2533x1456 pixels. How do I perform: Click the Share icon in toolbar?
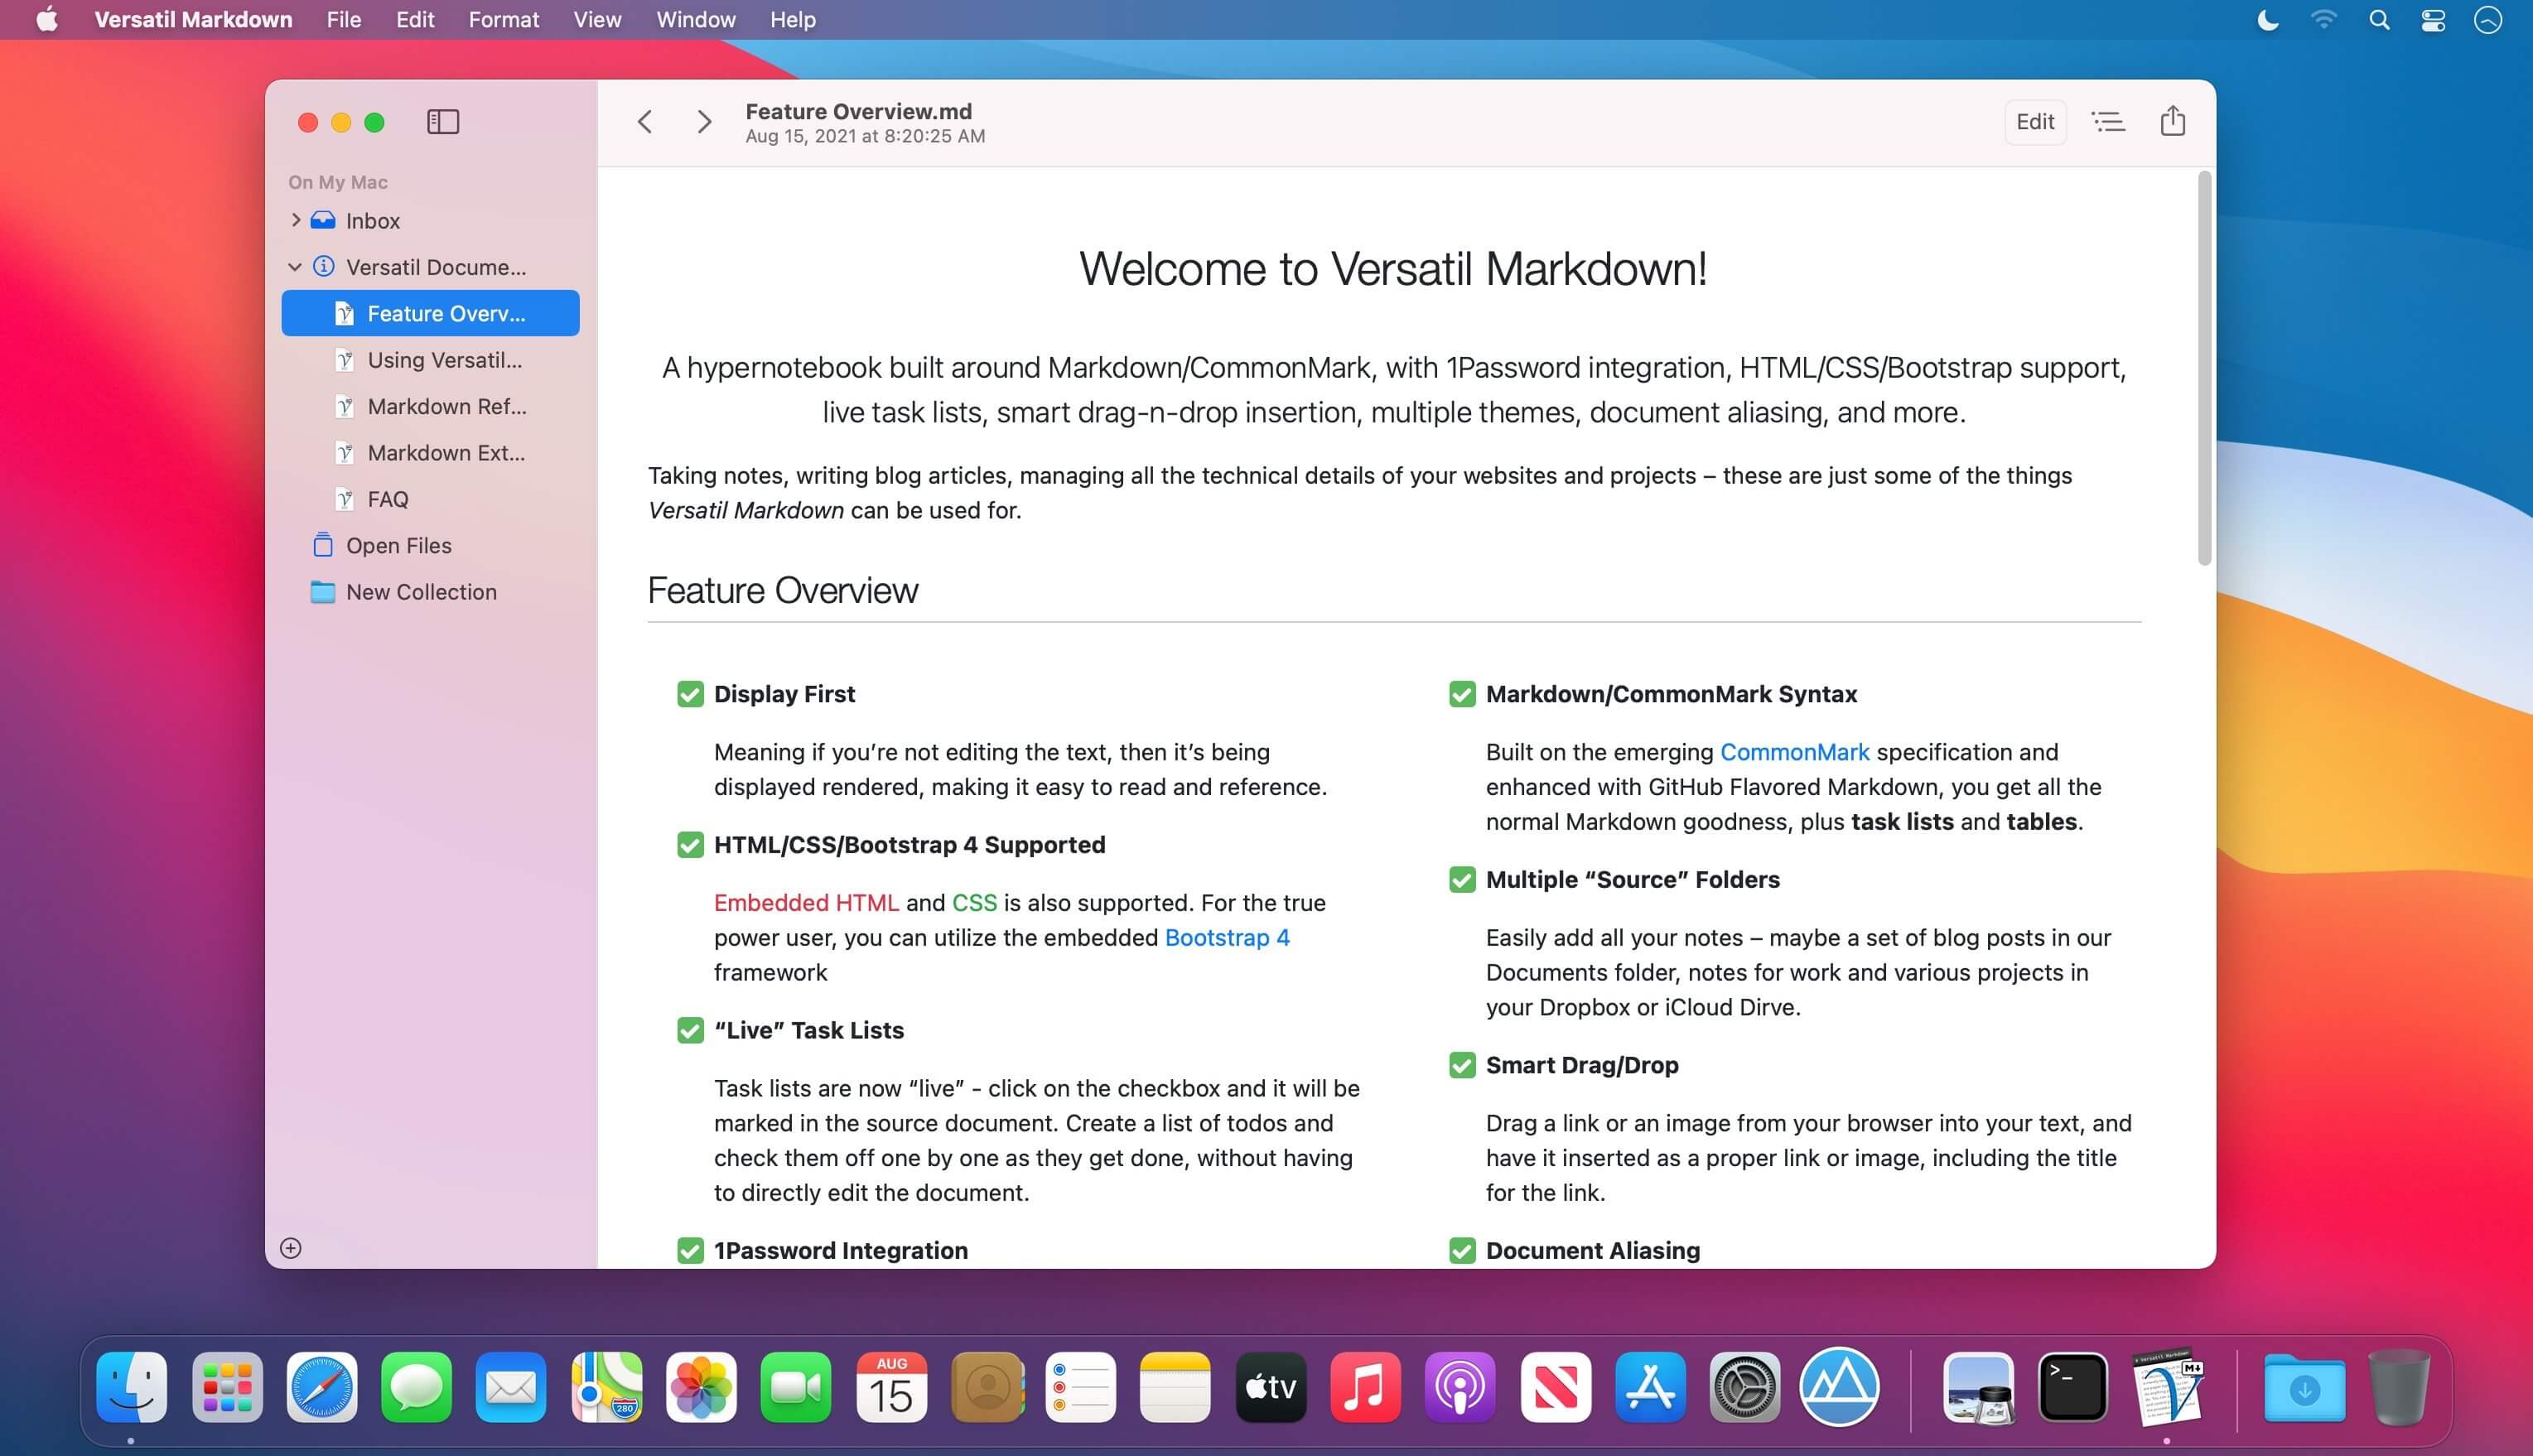click(x=2172, y=121)
